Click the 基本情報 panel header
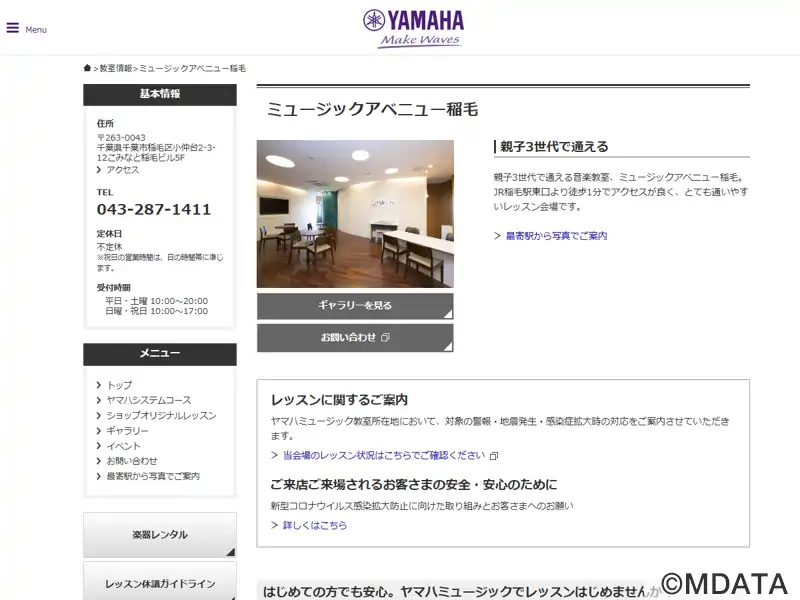This screenshot has width=800, height=600. 160,94
